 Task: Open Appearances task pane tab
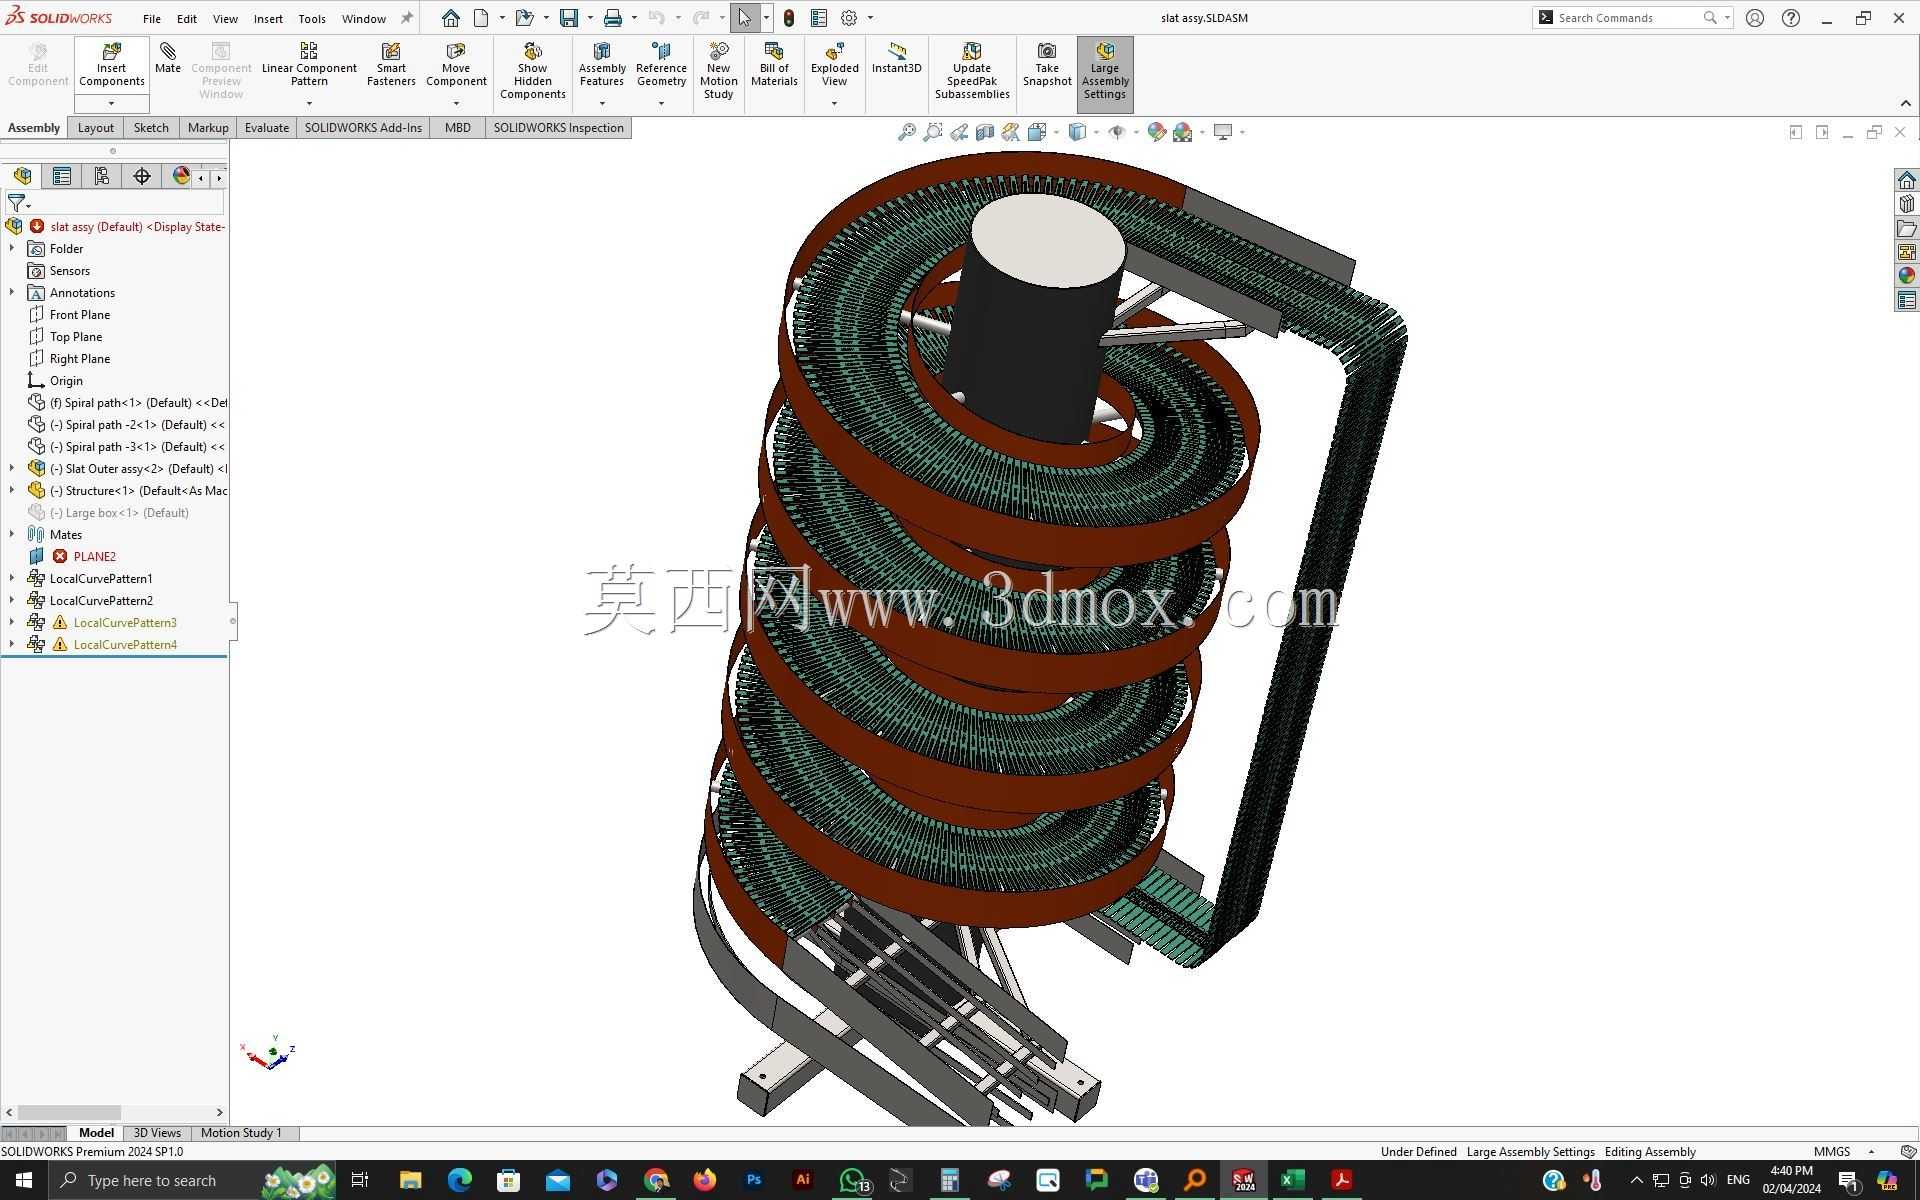(1906, 276)
